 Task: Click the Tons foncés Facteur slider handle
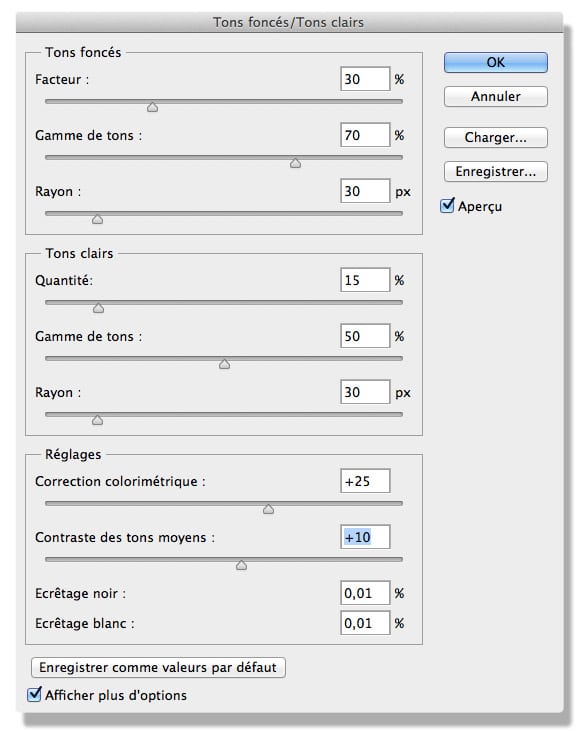click(152, 107)
